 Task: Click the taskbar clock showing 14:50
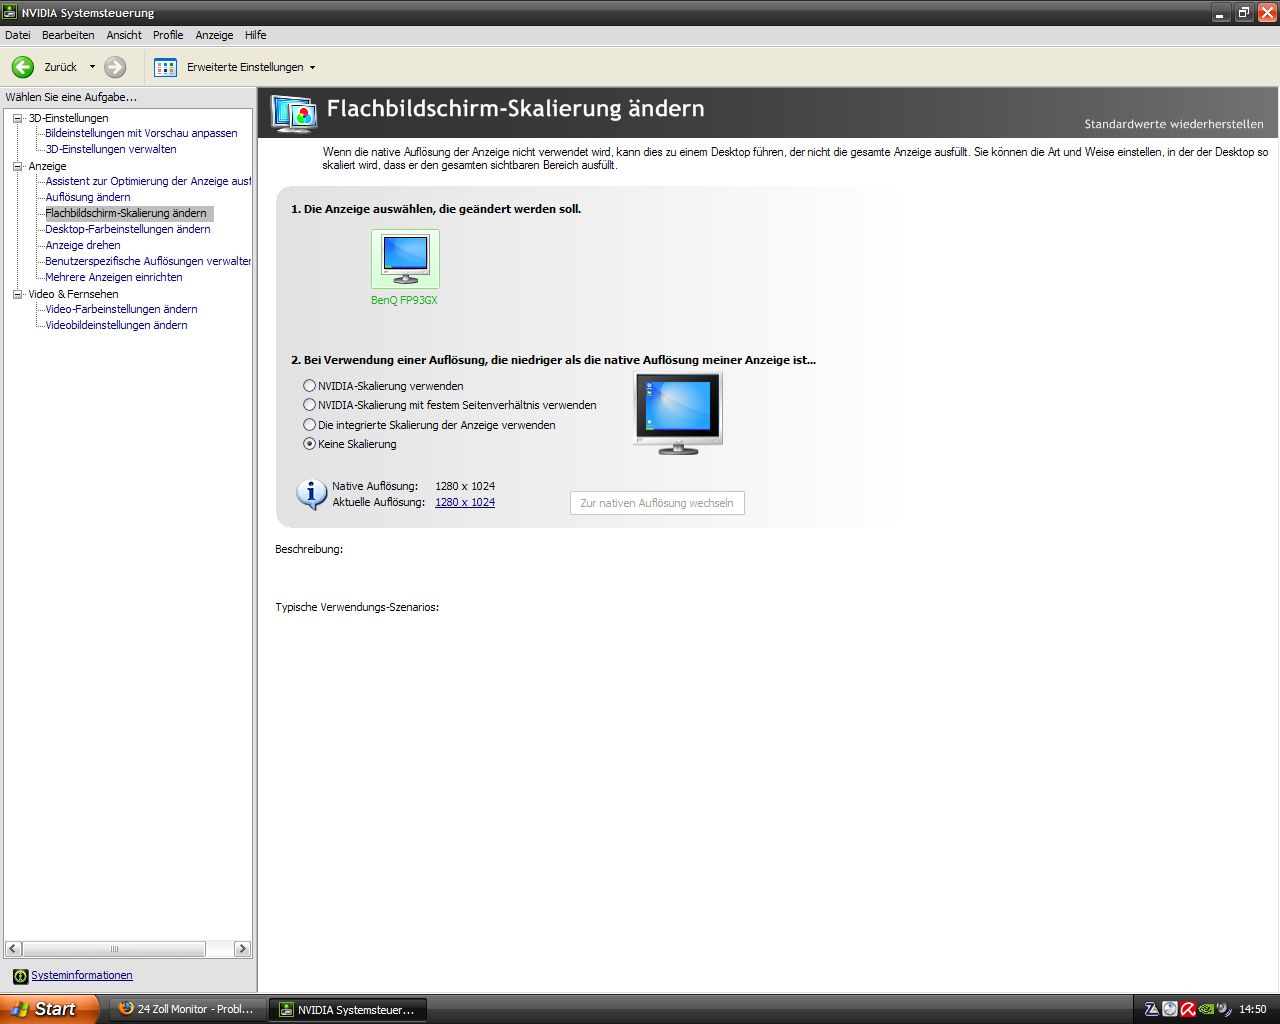click(1253, 1009)
